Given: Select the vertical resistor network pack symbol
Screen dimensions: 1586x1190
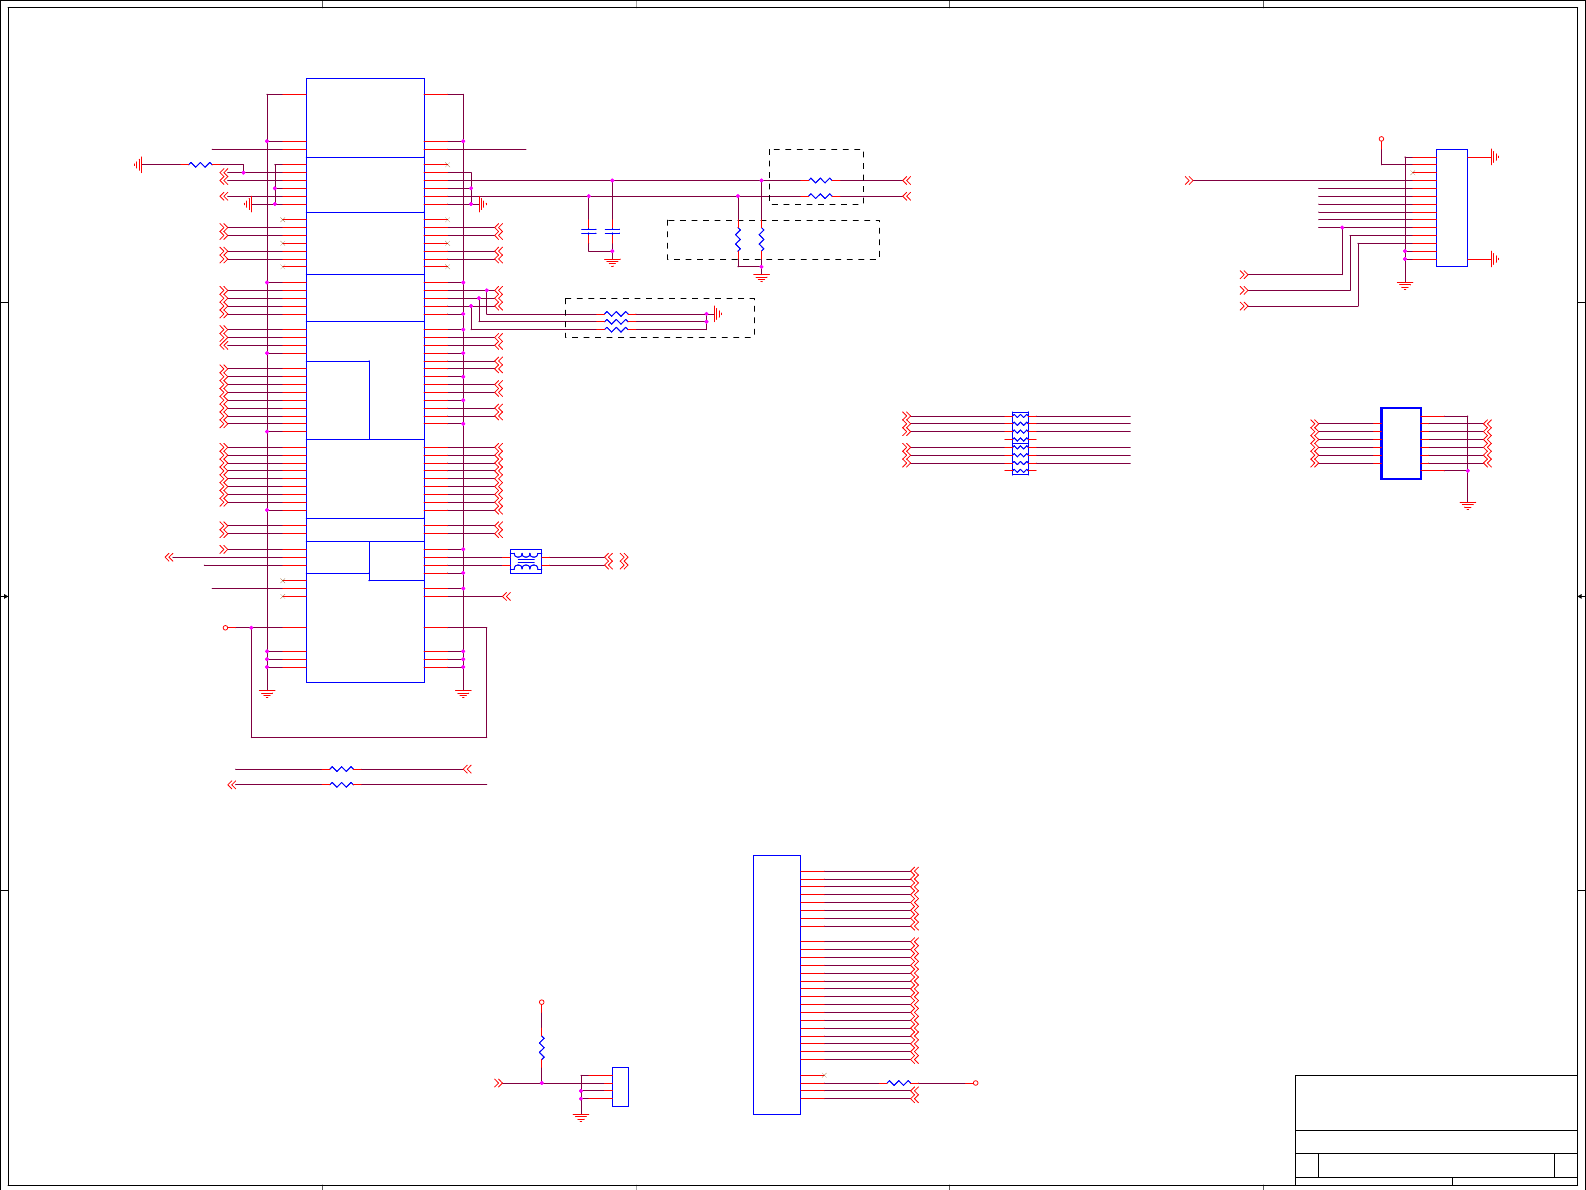Looking at the screenshot, I should point(1020,443).
